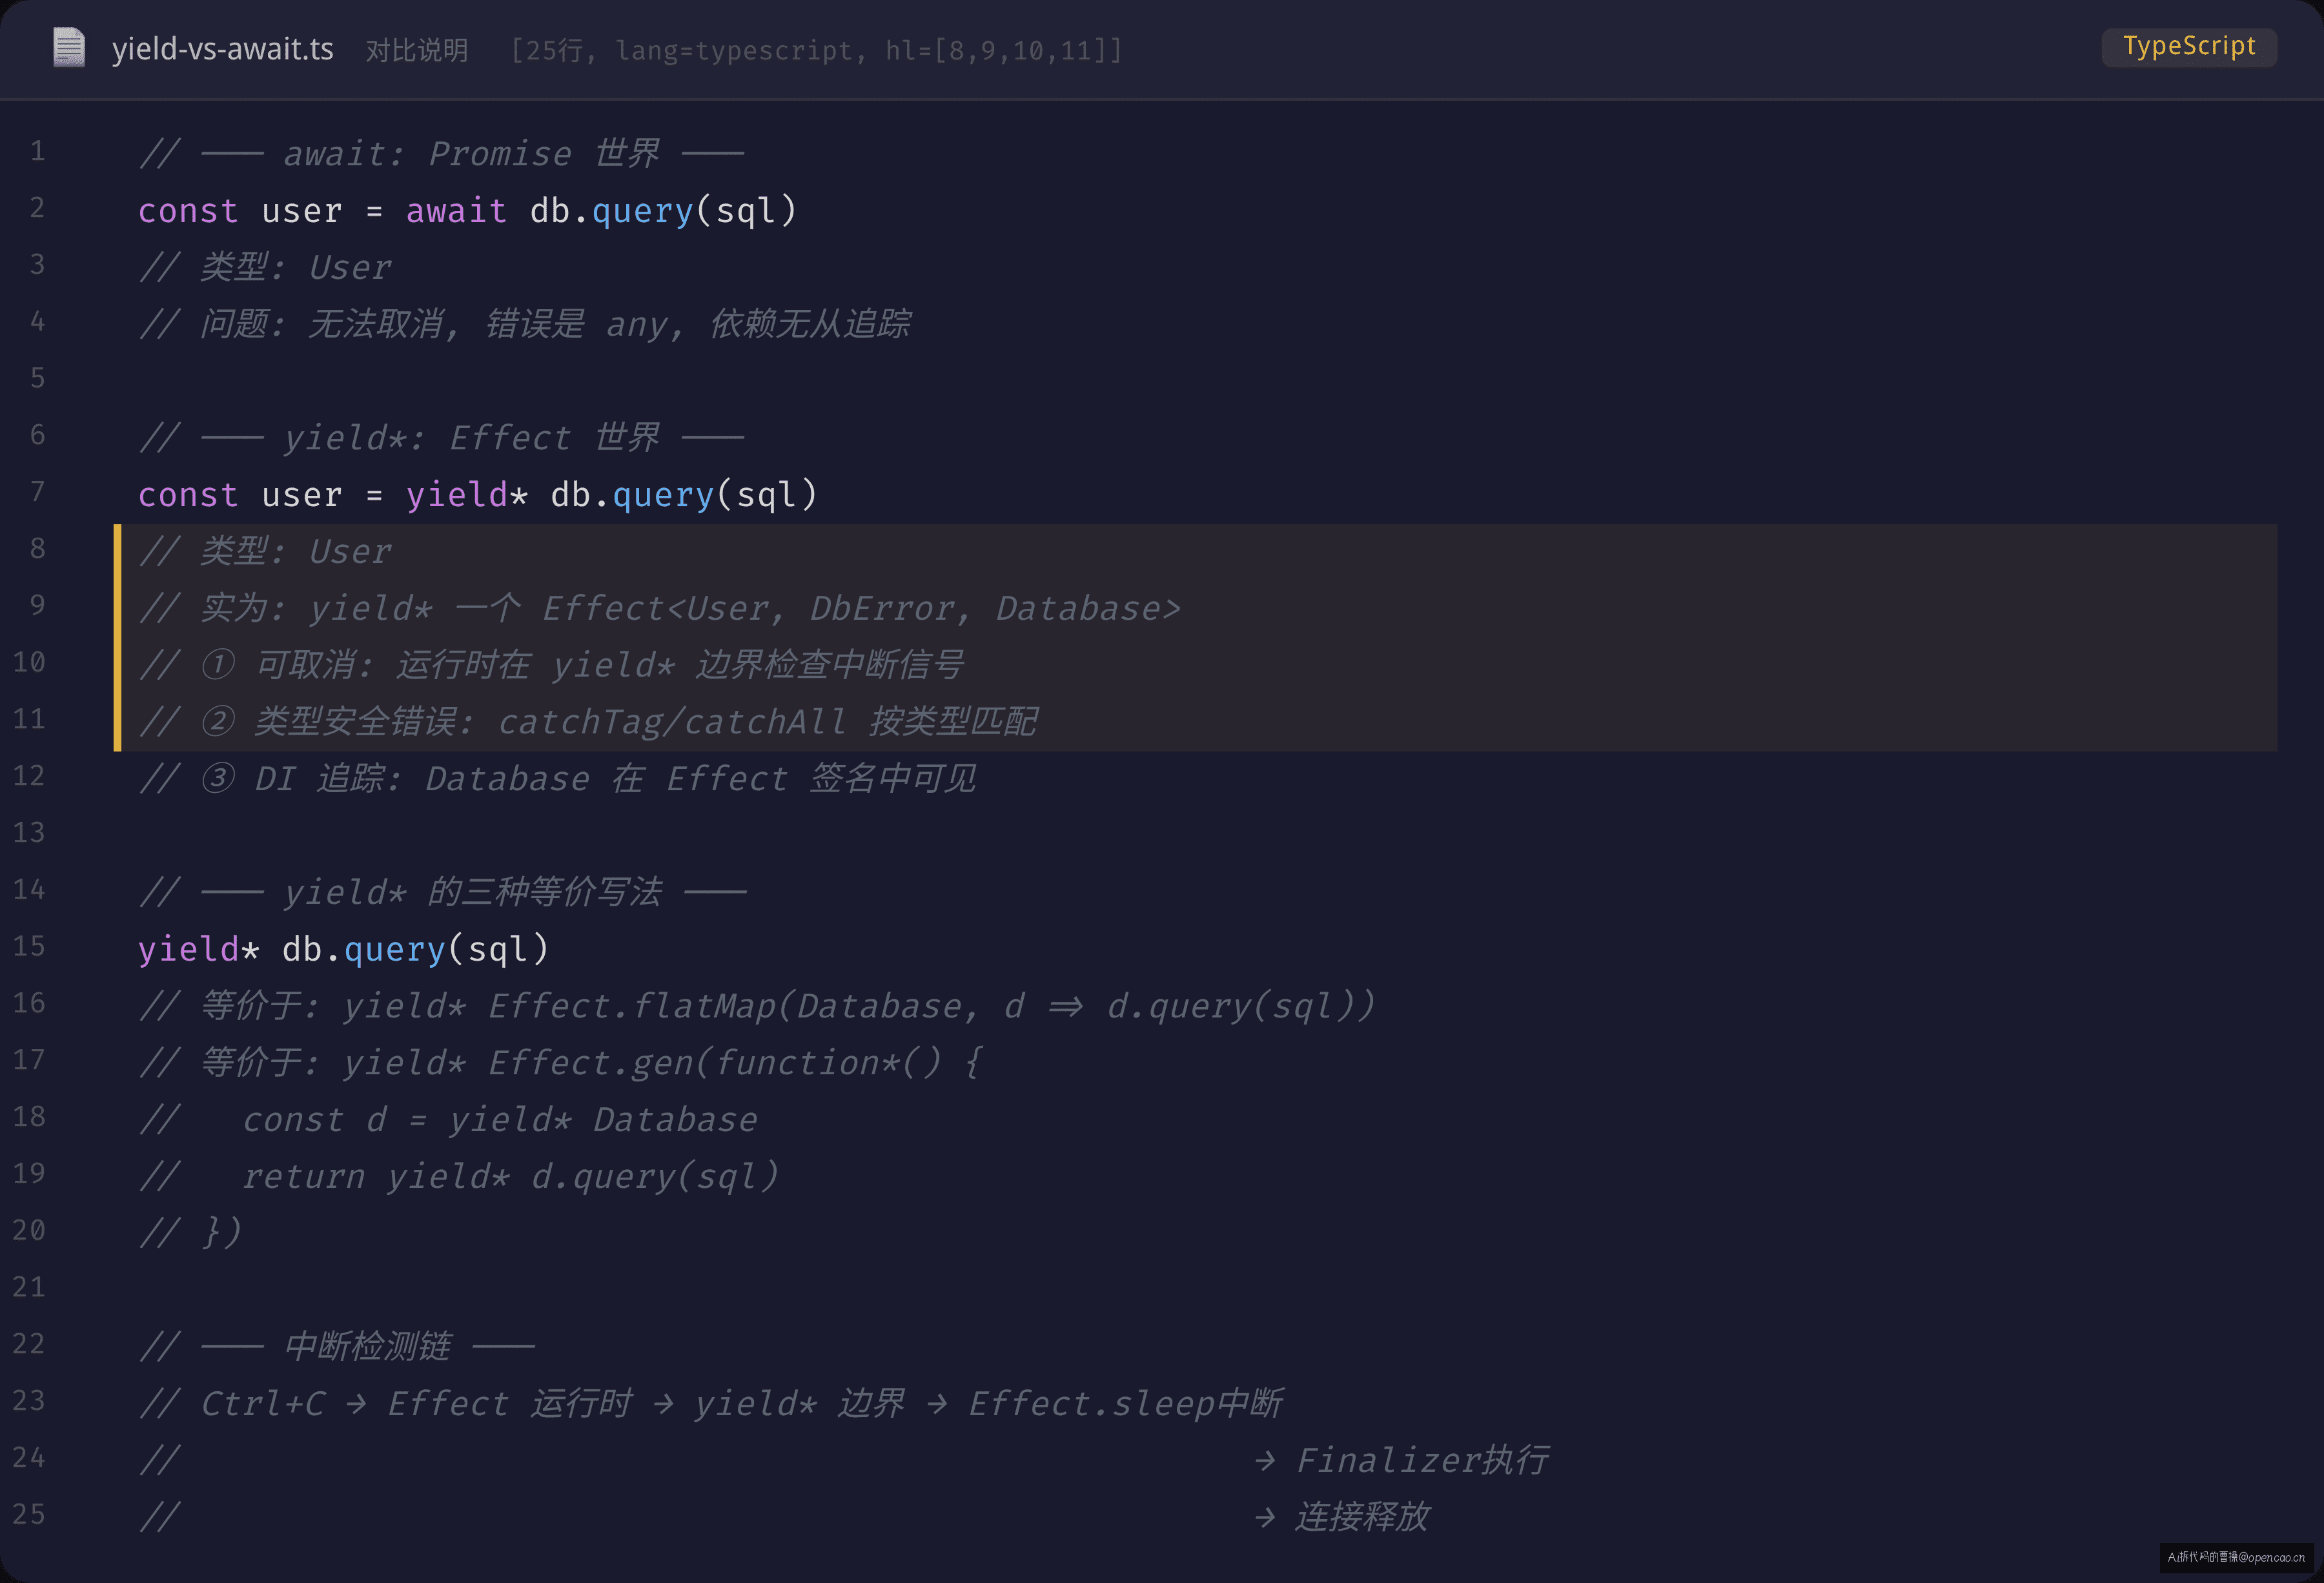Click the 对比说明 label in header
Screen dimensions: 2324x1583
click(417, 50)
